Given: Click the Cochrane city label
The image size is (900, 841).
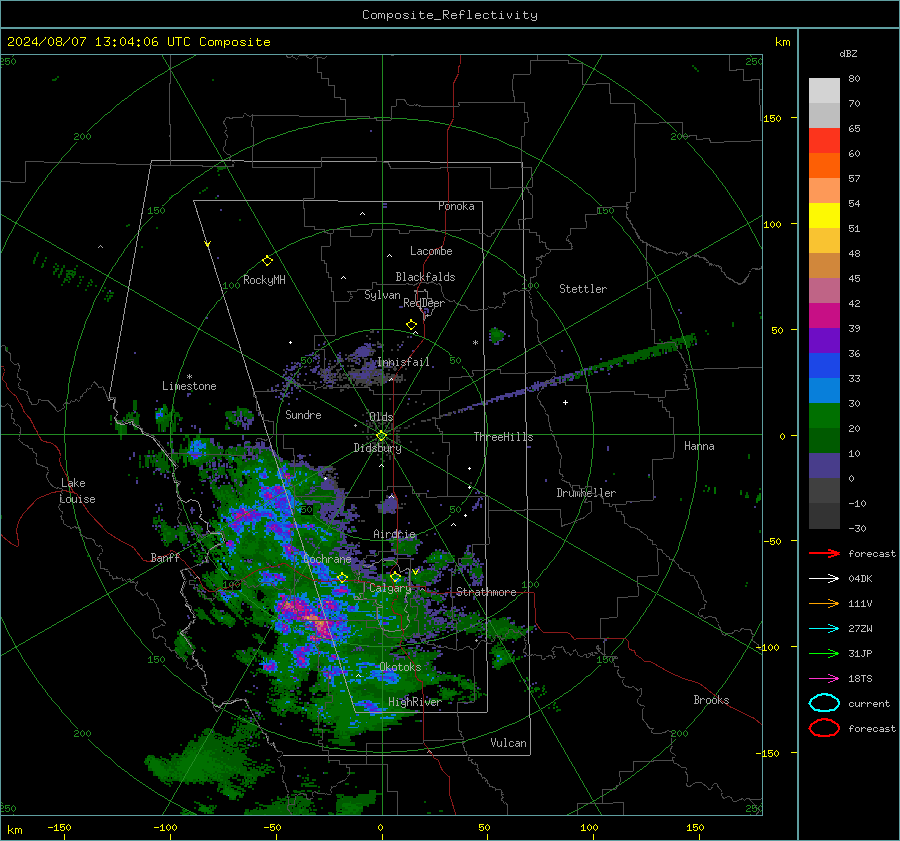Looking at the screenshot, I should [327, 559].
